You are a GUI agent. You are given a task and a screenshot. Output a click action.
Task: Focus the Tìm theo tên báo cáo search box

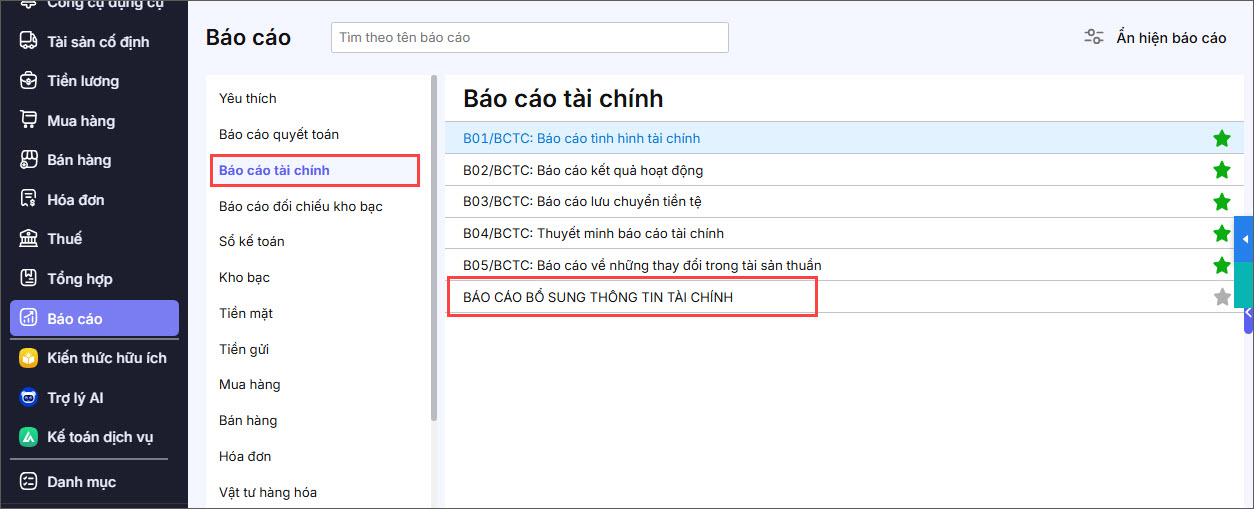529,37
